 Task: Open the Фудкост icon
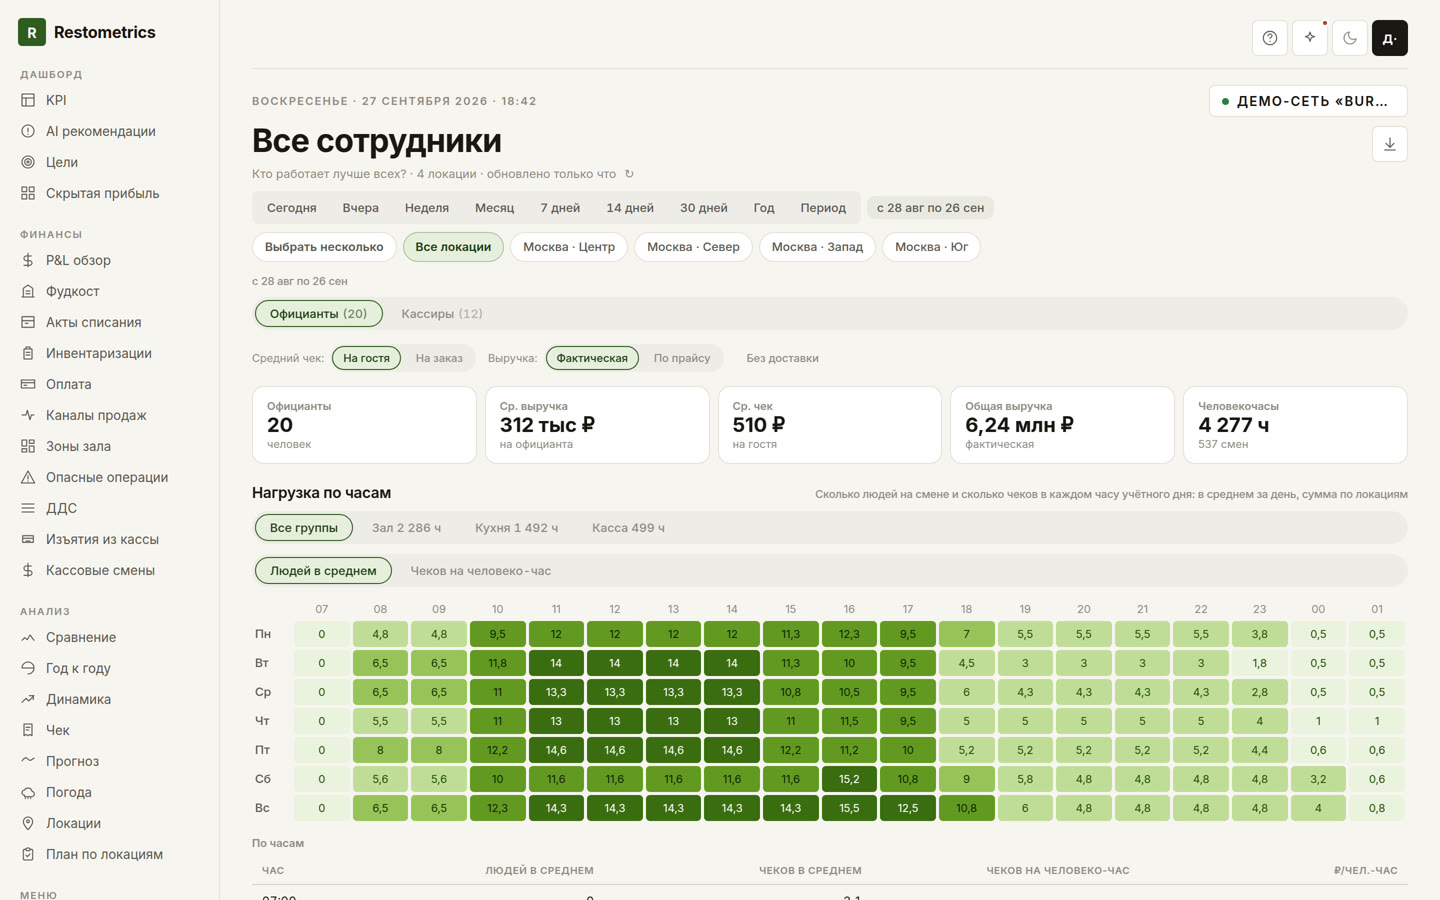[x=28, y=291]
